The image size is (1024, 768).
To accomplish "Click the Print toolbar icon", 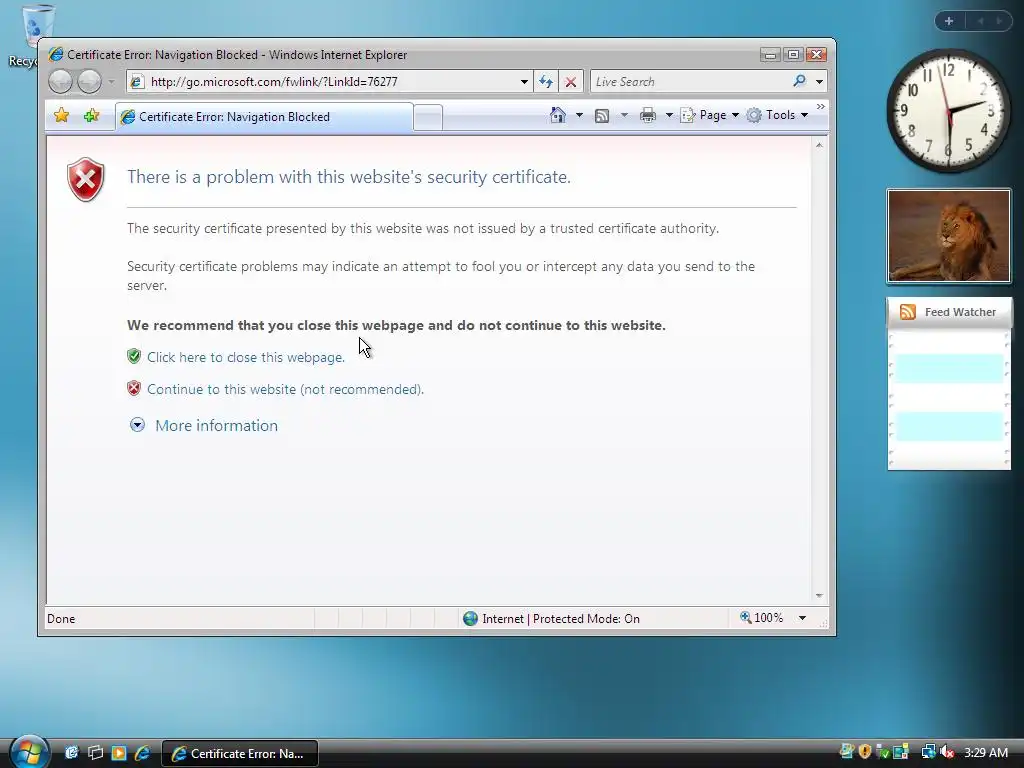I will [648, 116].
